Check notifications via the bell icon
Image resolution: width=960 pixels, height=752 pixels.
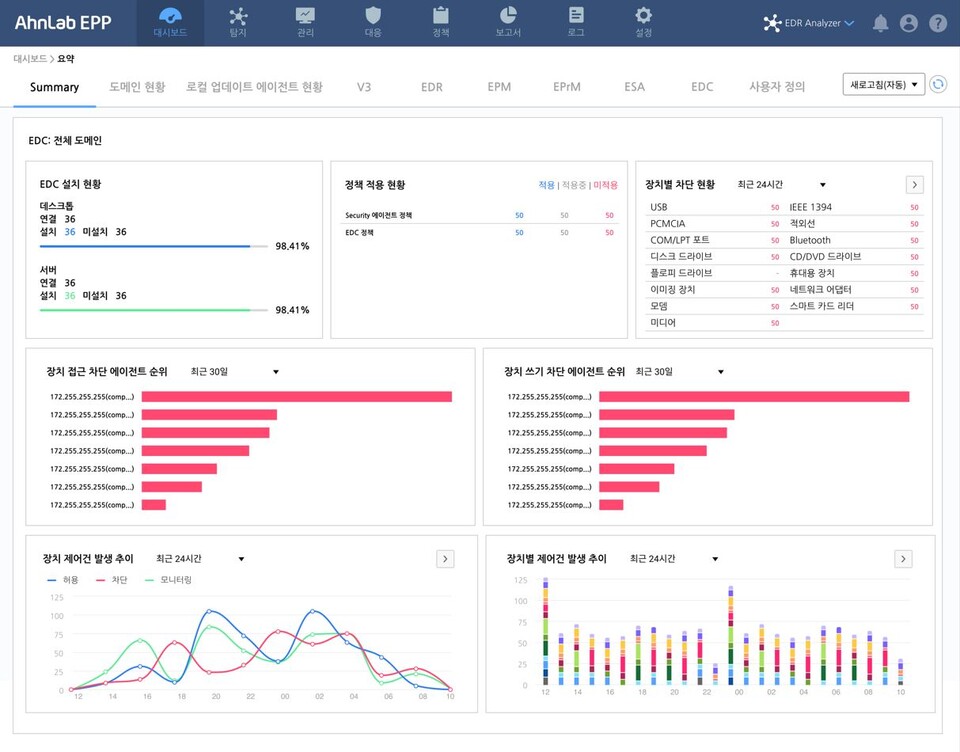879,22
